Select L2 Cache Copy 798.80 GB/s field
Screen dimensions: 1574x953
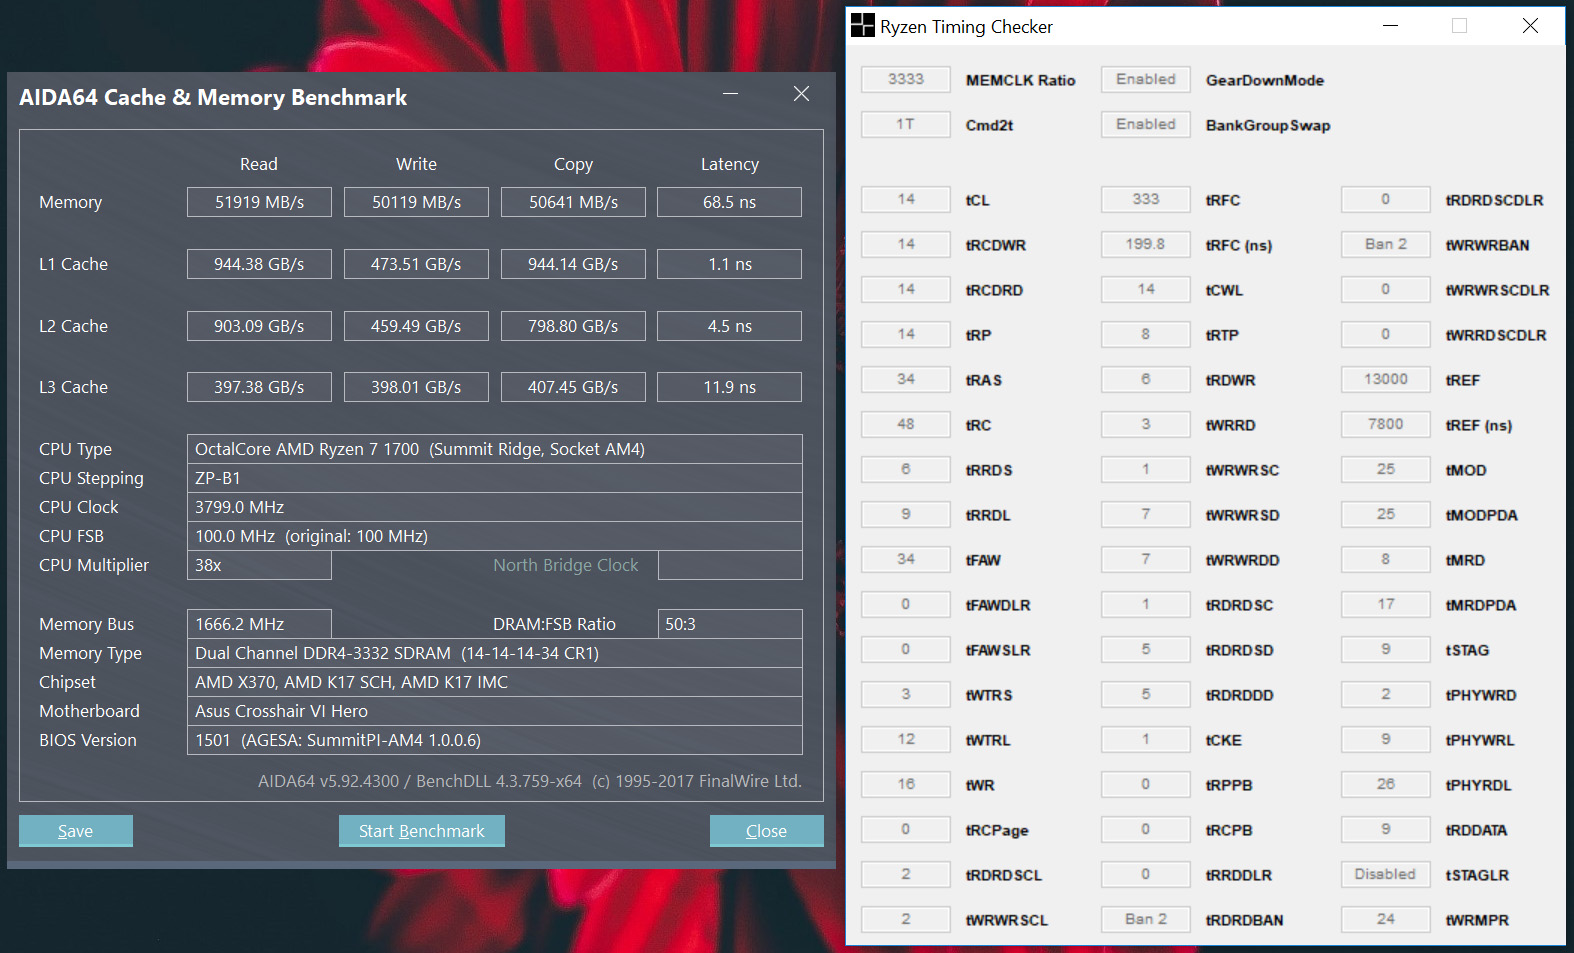coord(573,326)
